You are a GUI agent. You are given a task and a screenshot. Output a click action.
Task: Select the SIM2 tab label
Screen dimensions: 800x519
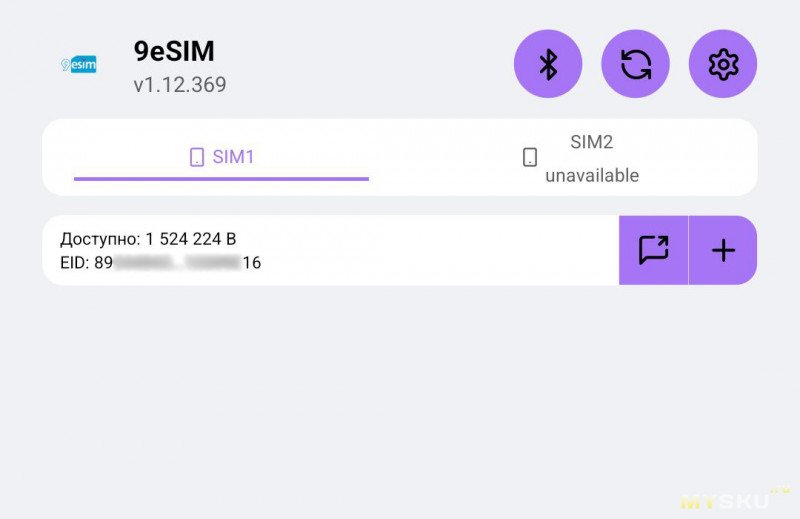[x=591, y=142]
